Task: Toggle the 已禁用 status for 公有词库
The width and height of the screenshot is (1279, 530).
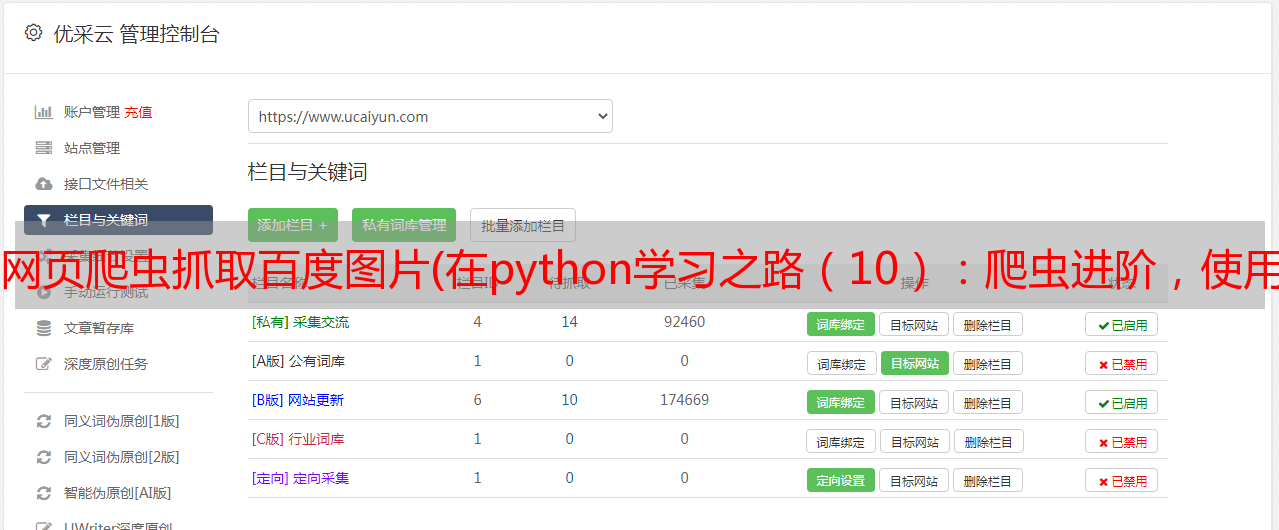Action: [x=1121, y=363]
